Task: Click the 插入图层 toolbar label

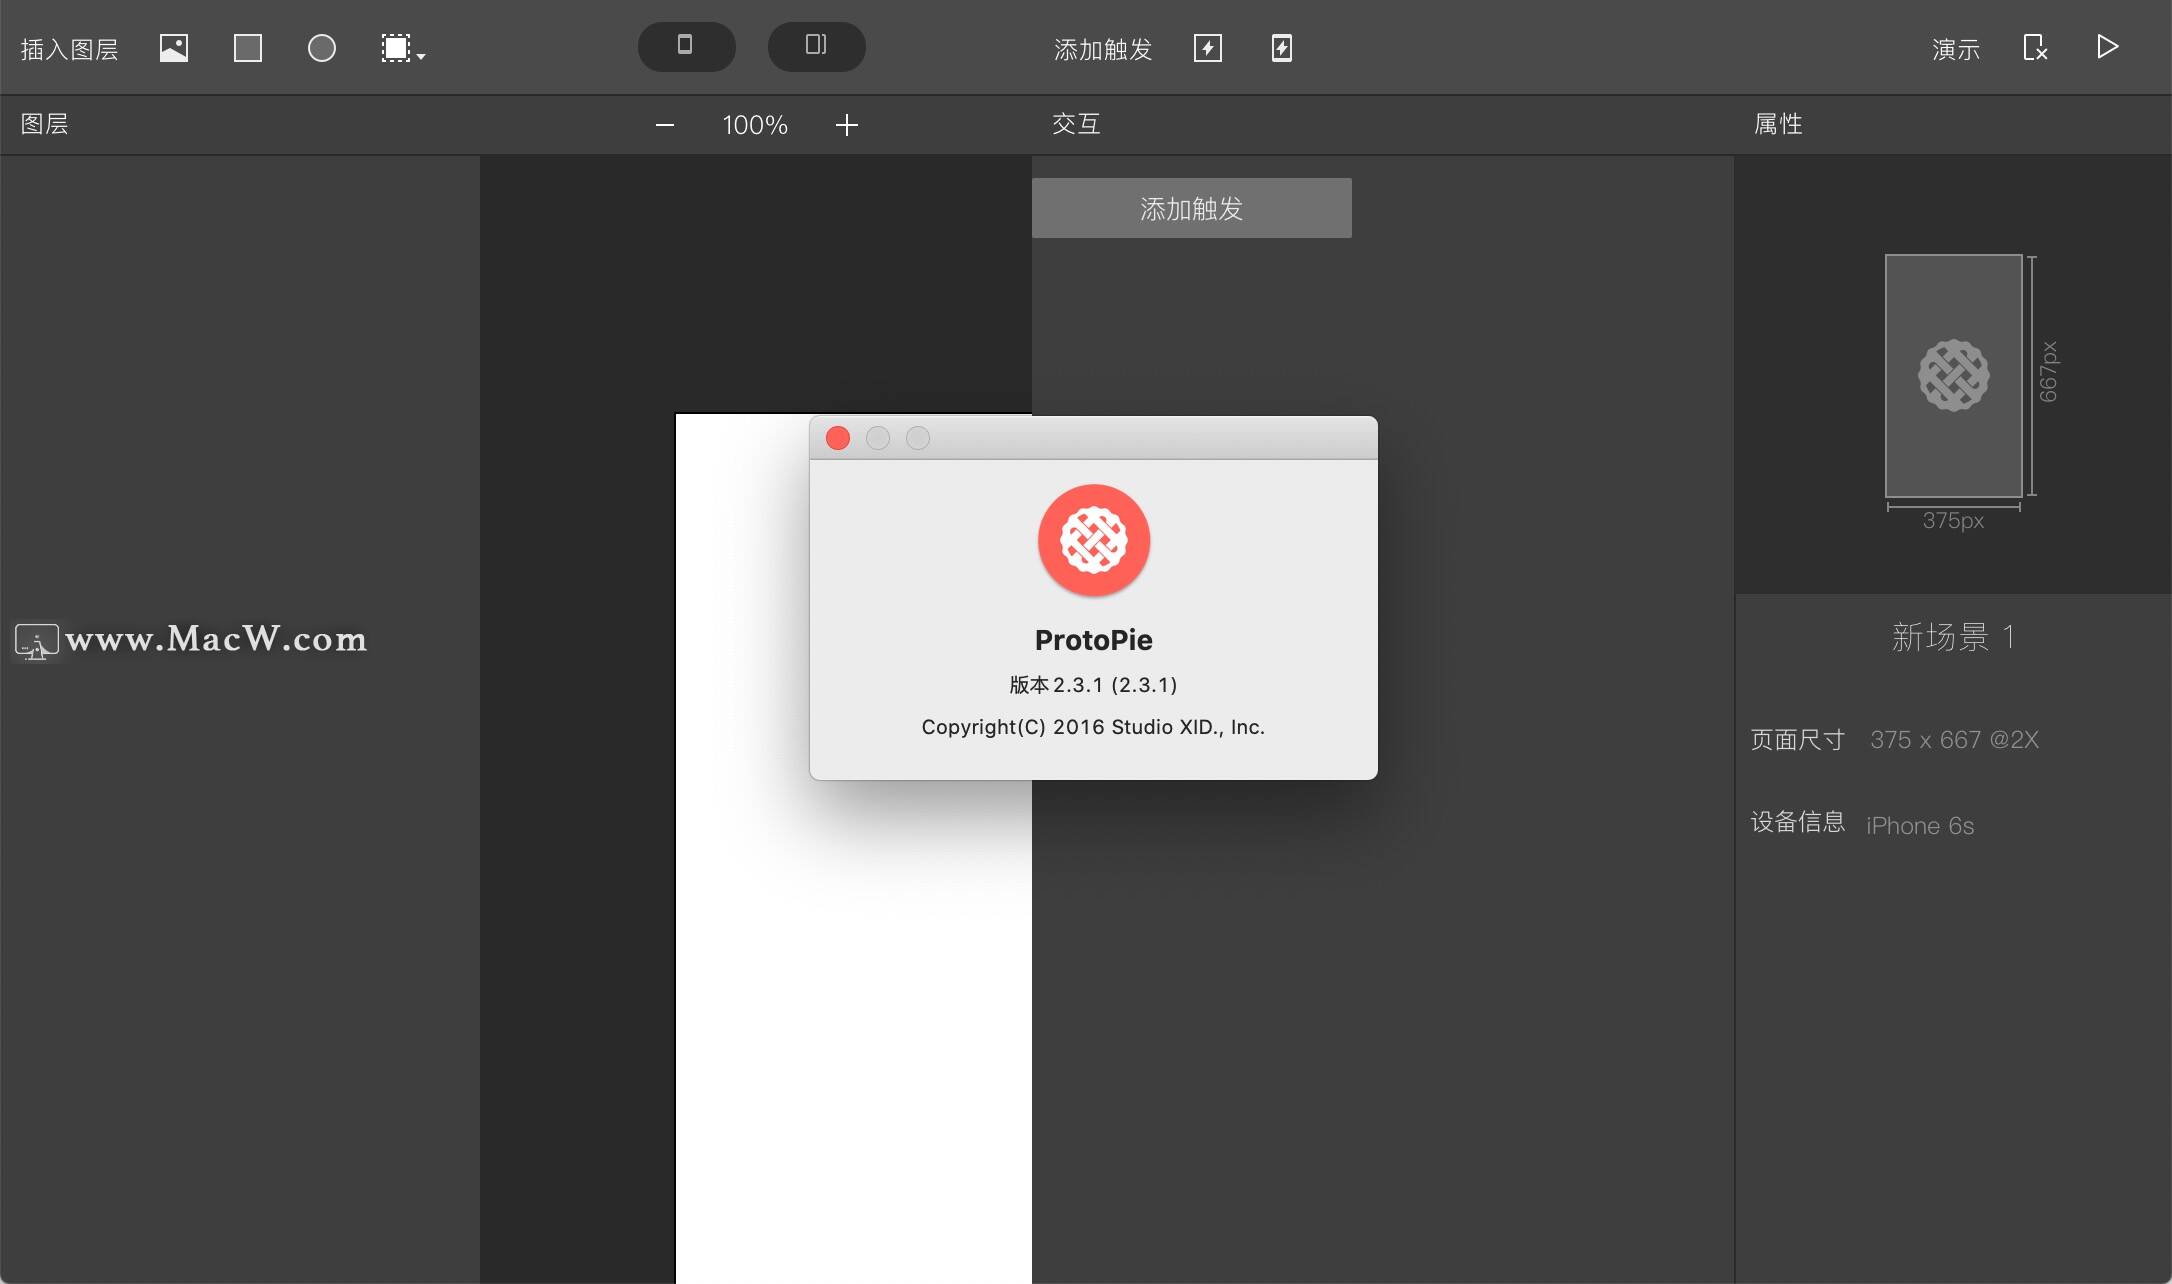Action: click(x=69, y=49)
